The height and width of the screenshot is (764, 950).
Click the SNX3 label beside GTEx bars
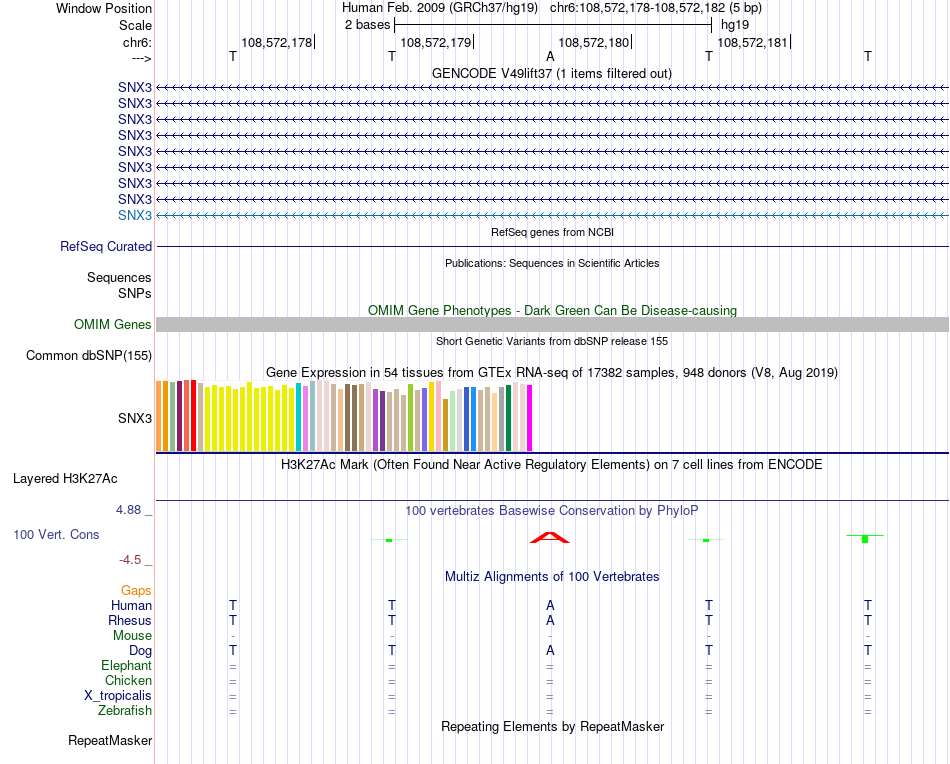(135, 418)
